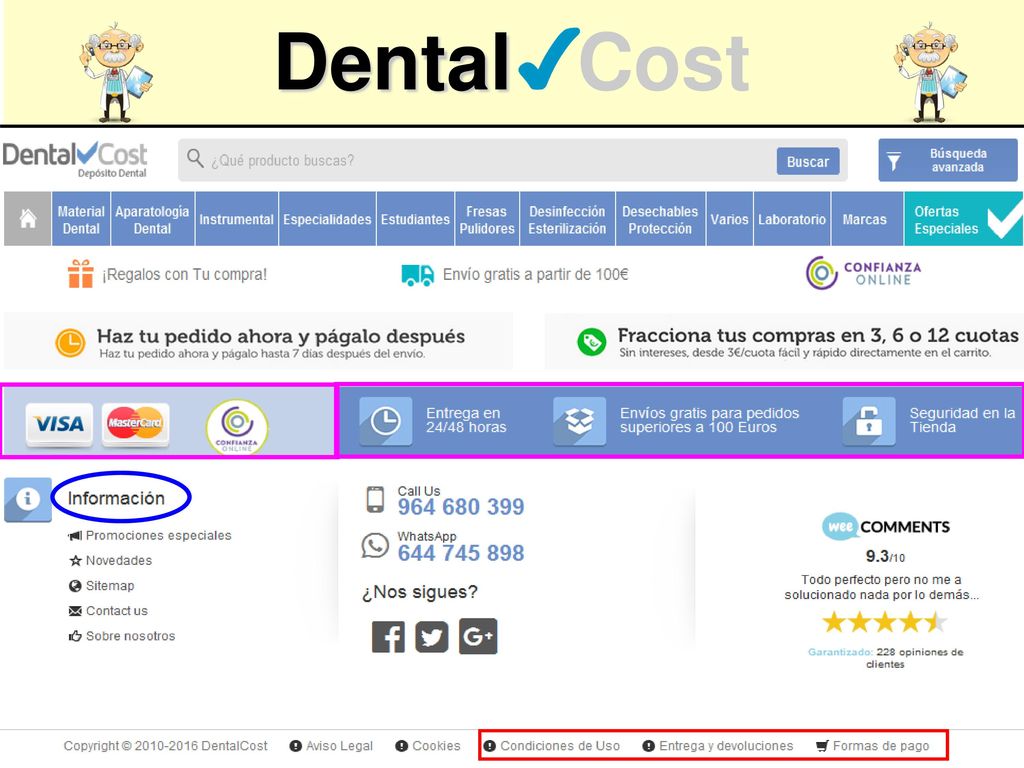Click the Envío gratis a partir de 100€ text
Screen dimensions: 1024x768
536,274
